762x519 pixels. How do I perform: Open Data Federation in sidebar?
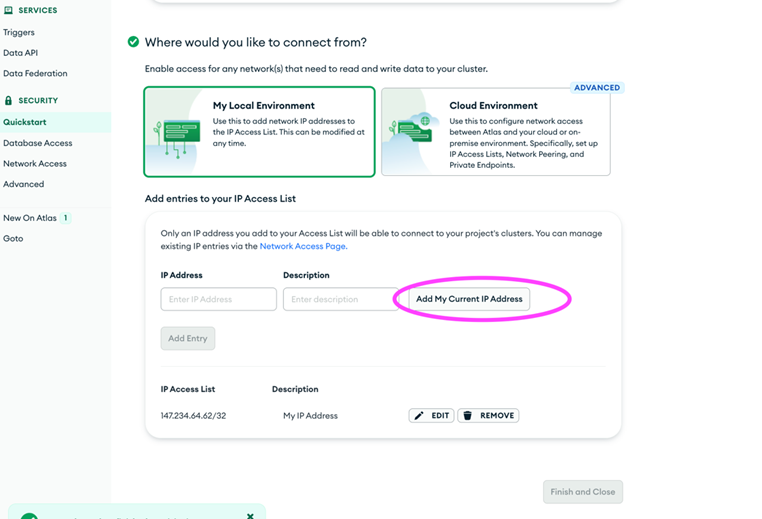point(35,73)
